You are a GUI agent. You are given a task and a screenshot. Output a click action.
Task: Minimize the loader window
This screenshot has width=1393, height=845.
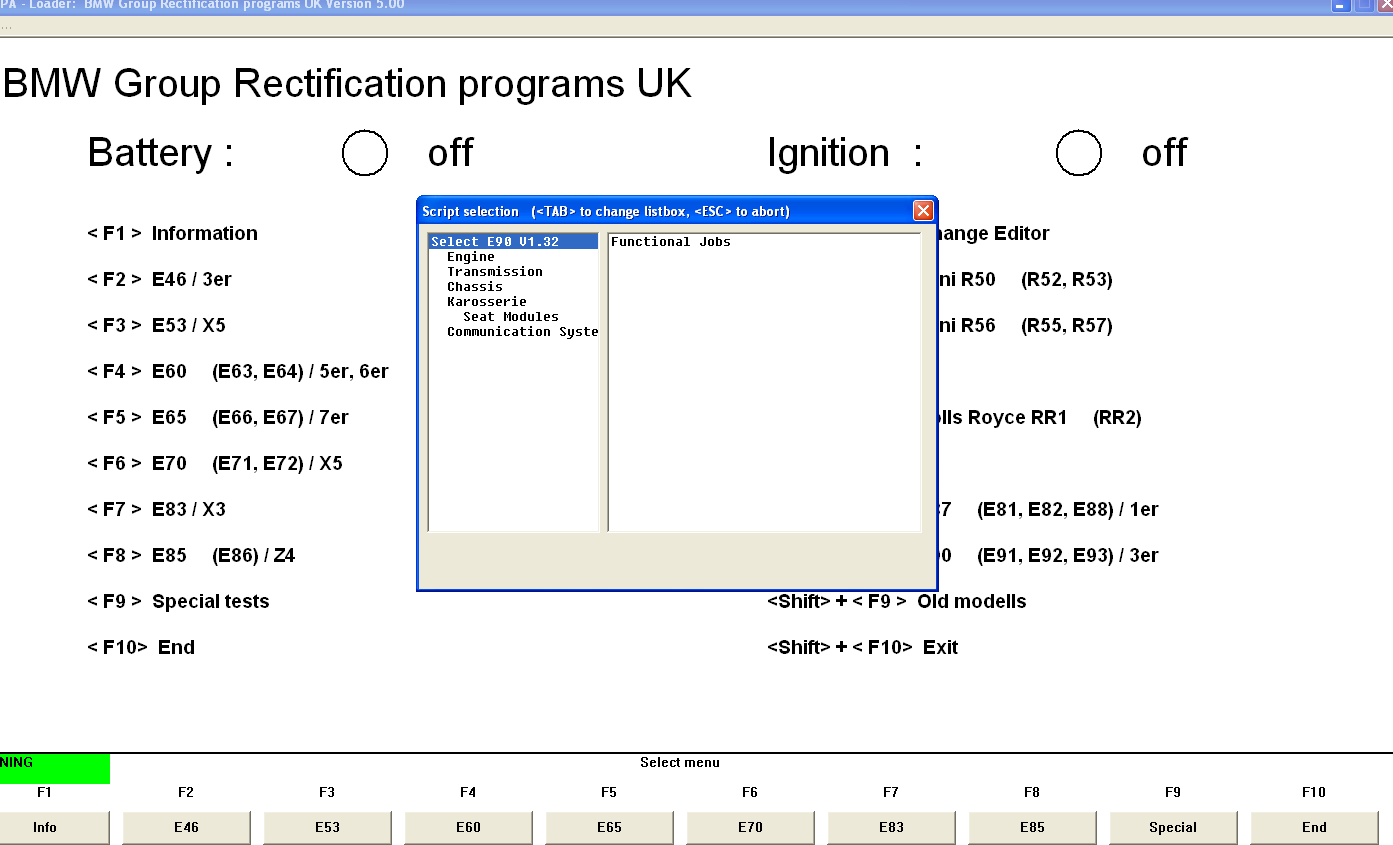[x=1341, y=5]
